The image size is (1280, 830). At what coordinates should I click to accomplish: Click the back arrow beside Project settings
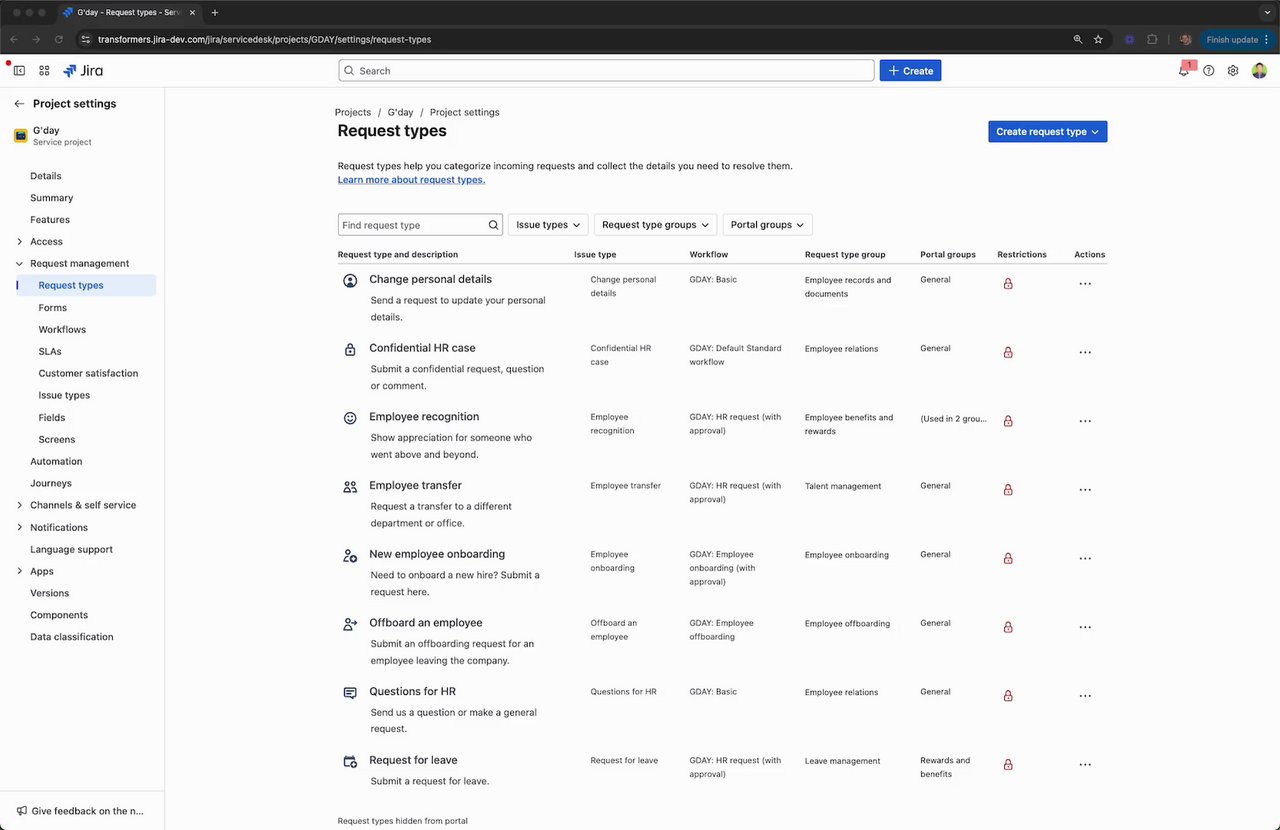point(19,104)
